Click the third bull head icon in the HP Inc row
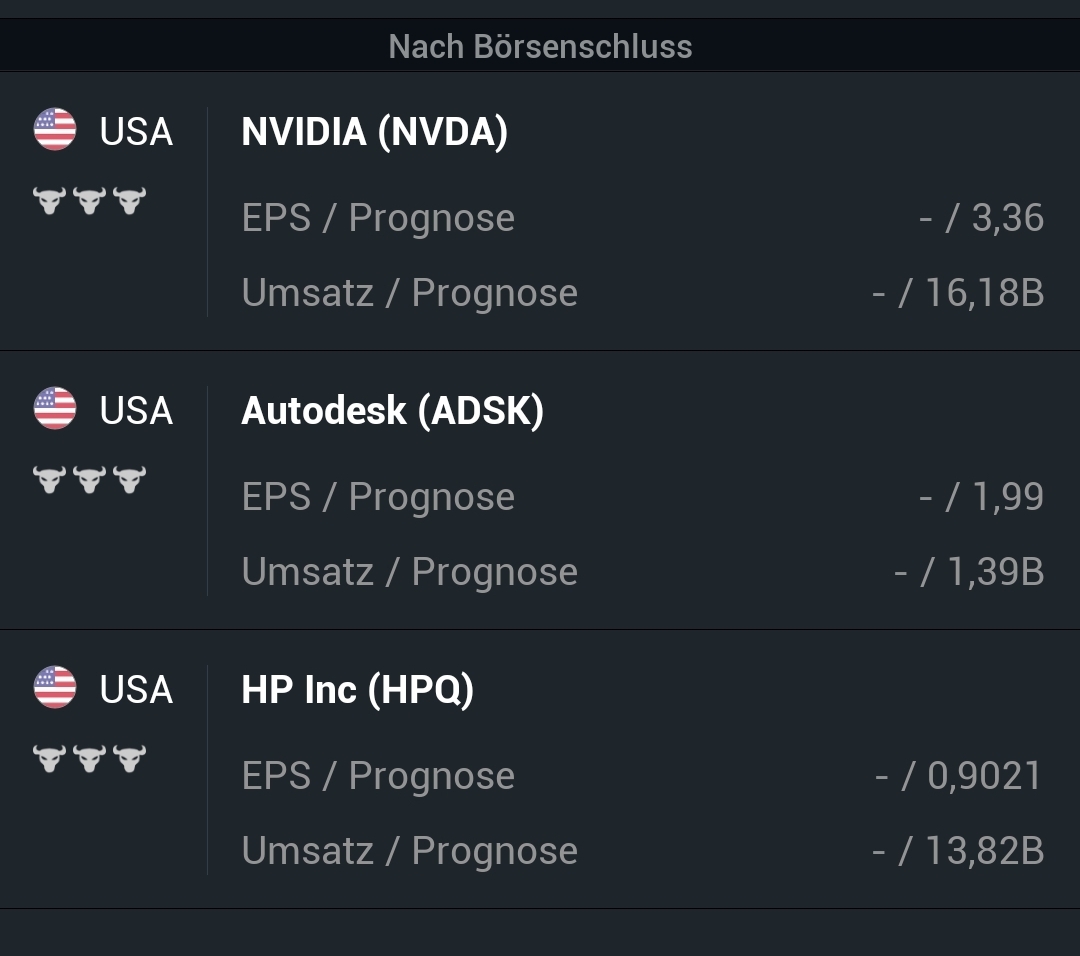 tap(129, 759)
